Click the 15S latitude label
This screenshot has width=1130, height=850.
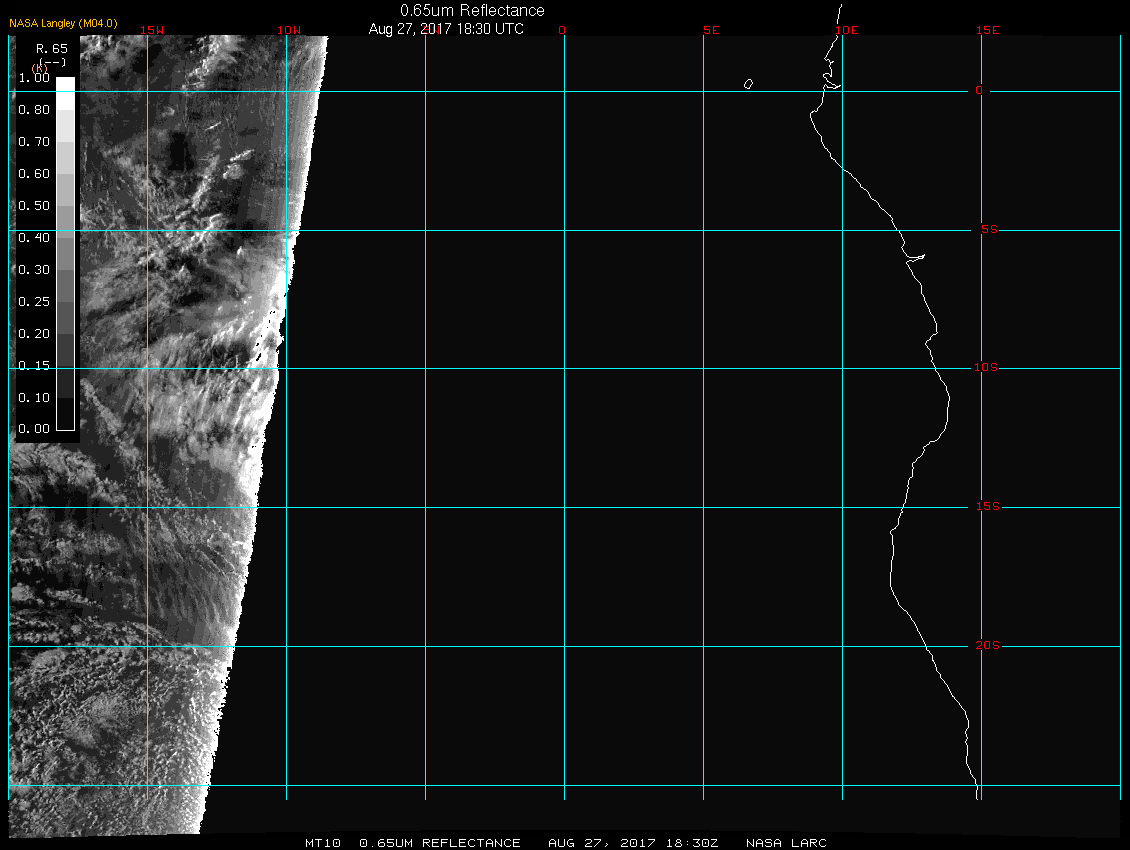point(987,506)
